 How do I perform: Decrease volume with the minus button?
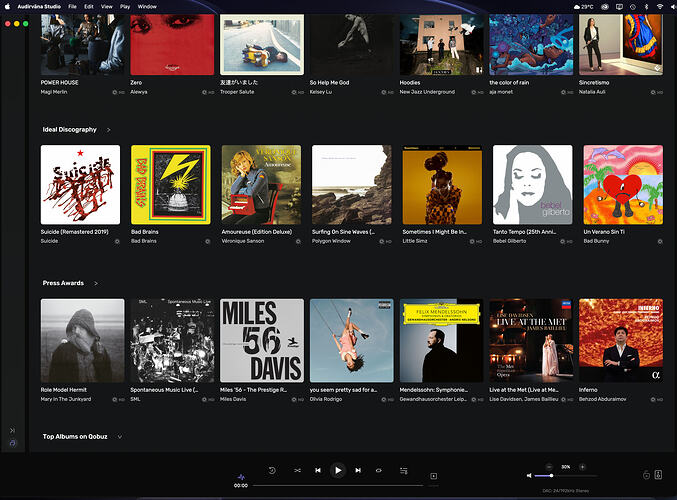(549, 467)
